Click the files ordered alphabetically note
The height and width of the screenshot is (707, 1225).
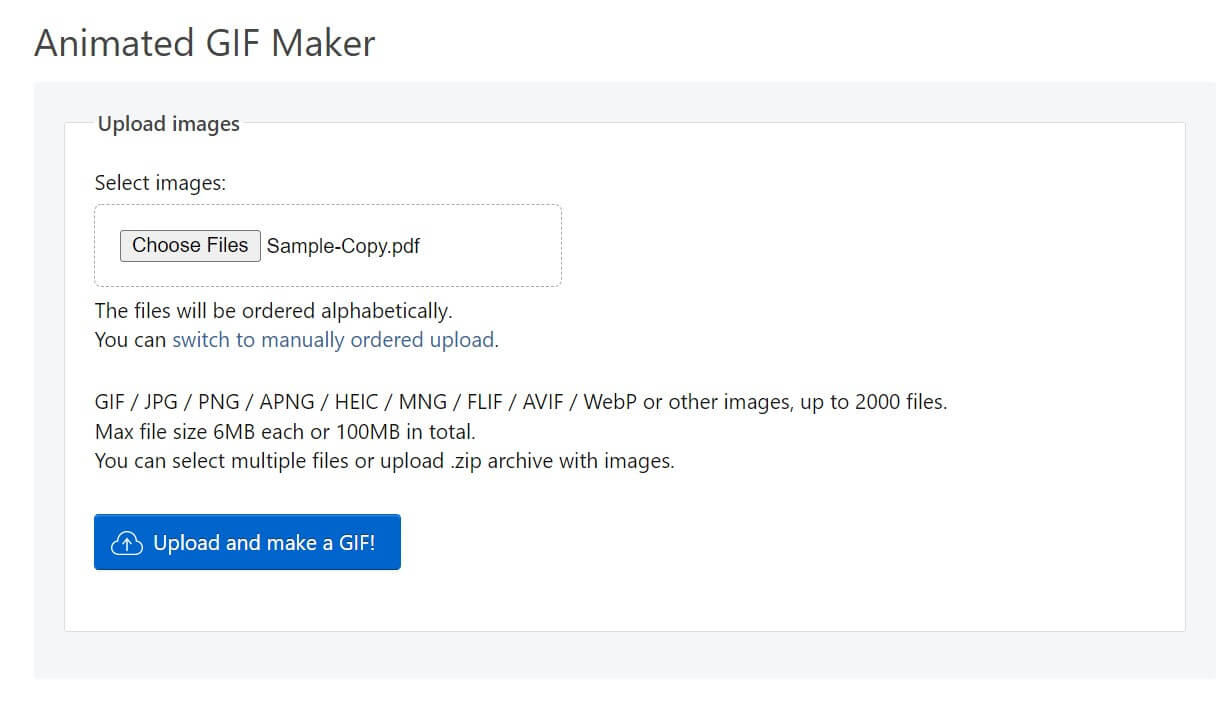[273, 310]
